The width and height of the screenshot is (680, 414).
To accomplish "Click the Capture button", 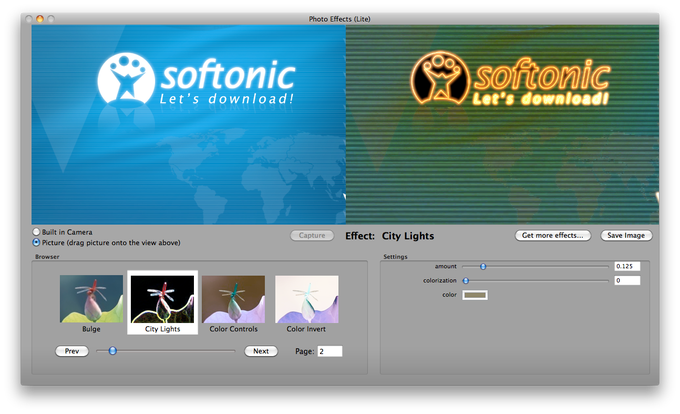I will [312, 235].
